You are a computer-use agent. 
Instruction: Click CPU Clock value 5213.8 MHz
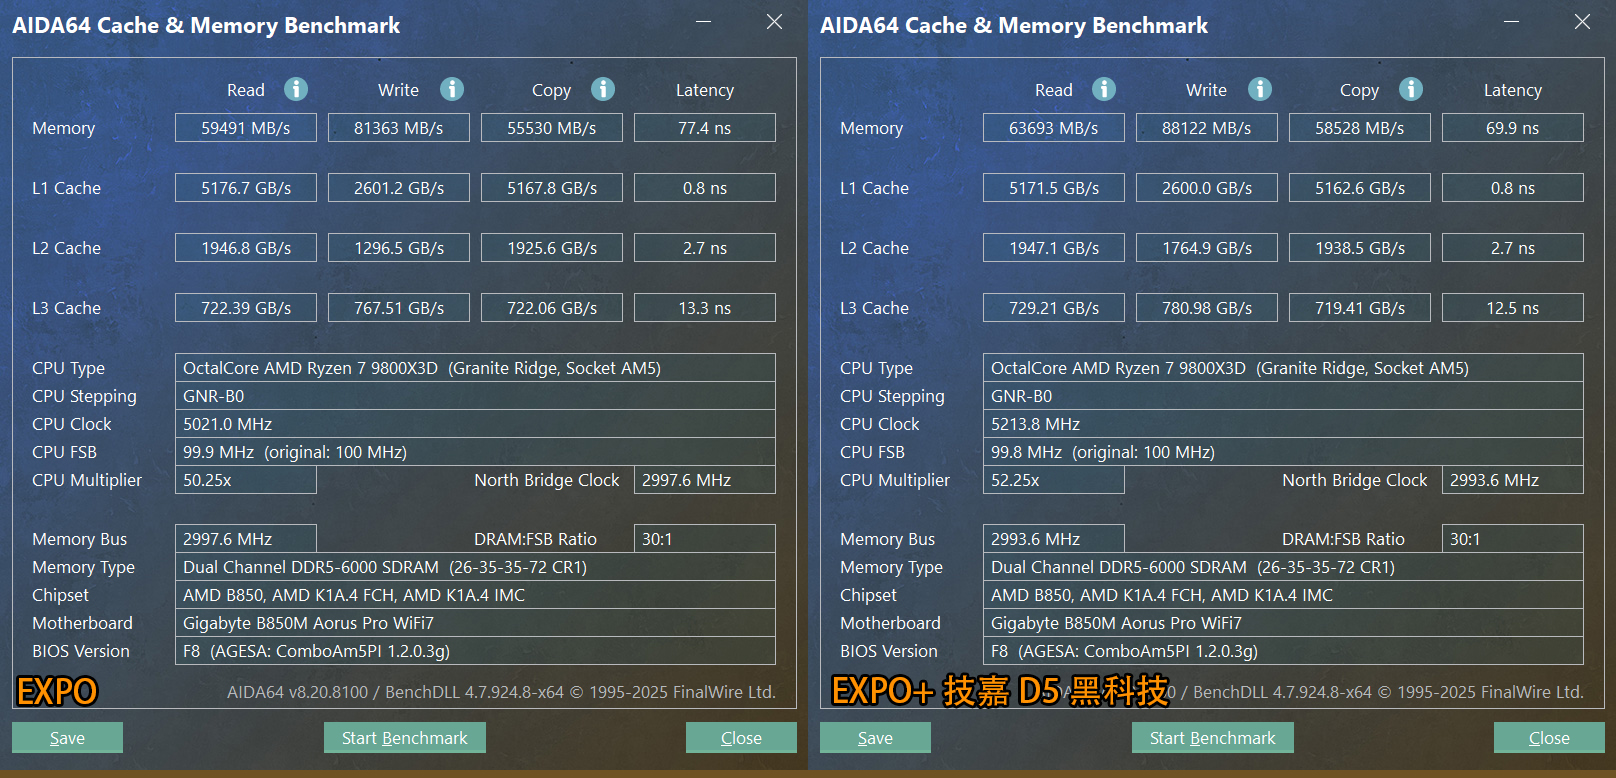coord(1283,424)
